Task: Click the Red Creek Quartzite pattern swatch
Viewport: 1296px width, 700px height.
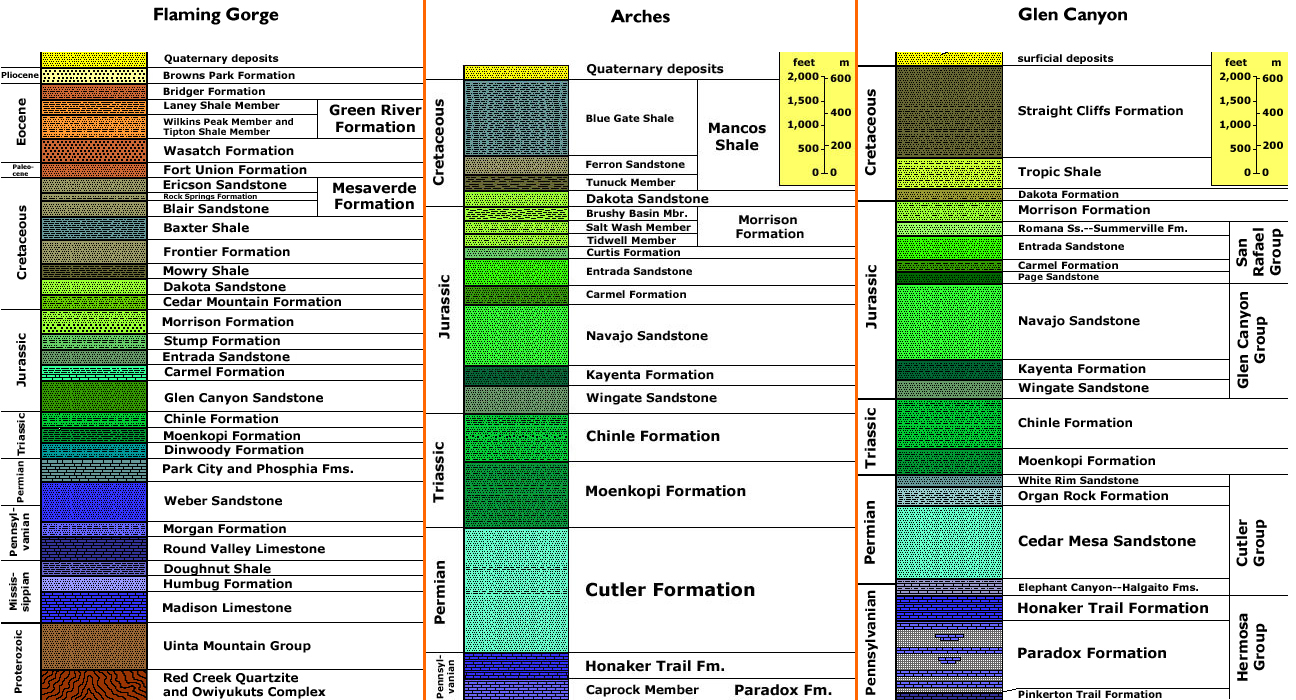Action: 93,685
